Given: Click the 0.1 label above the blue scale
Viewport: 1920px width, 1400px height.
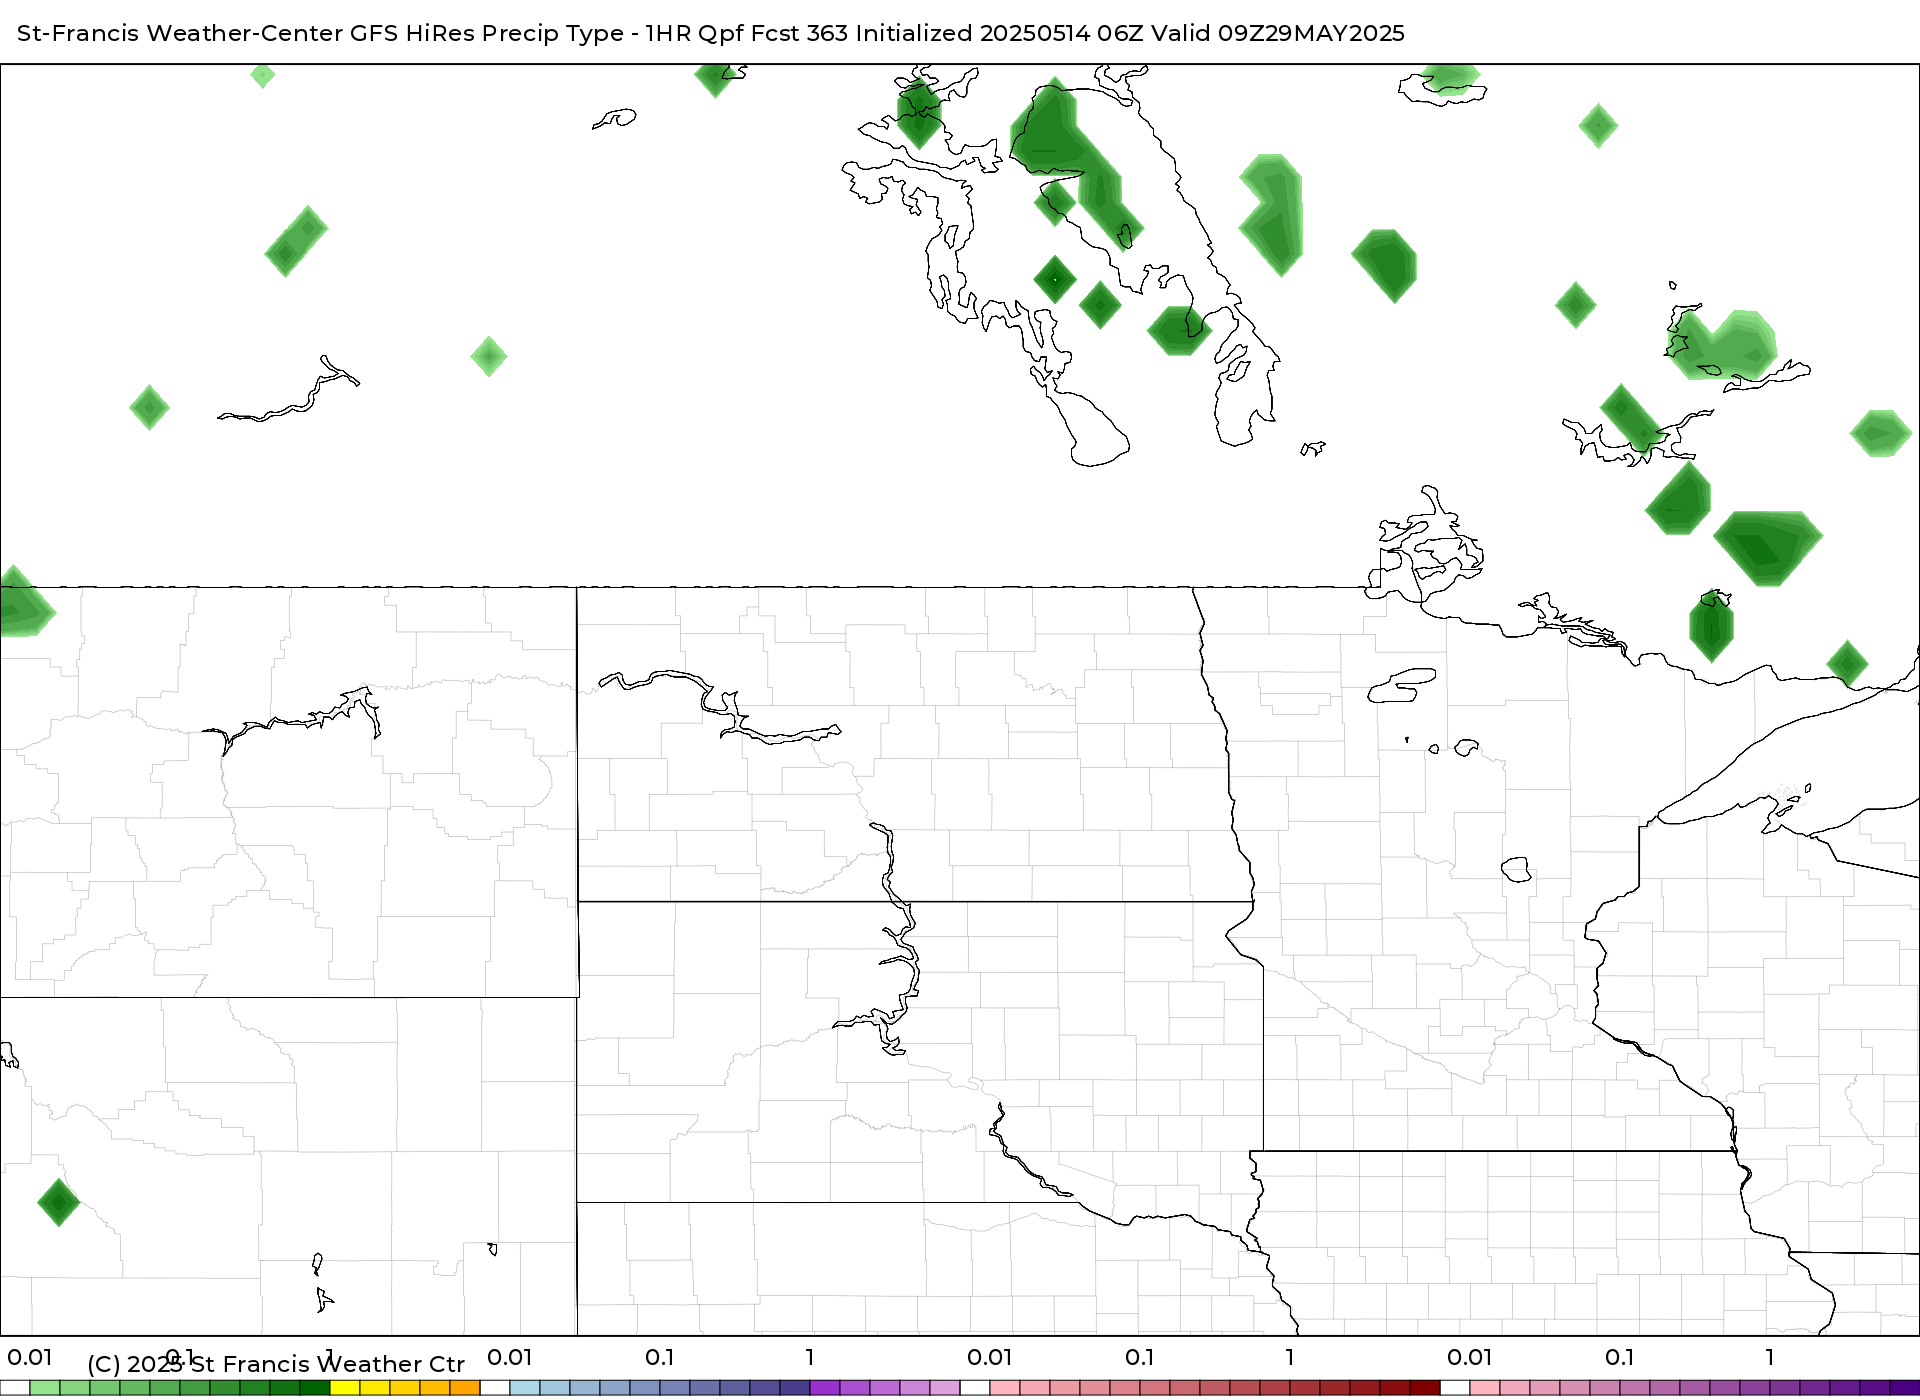Looking at the screenshot, I should coord(660,1357).
